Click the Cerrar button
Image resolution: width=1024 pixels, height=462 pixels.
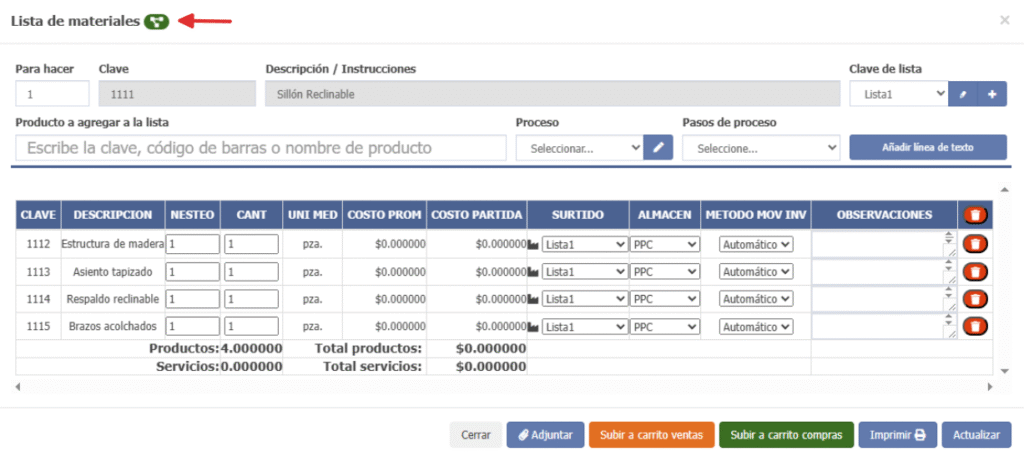(476, 435)
